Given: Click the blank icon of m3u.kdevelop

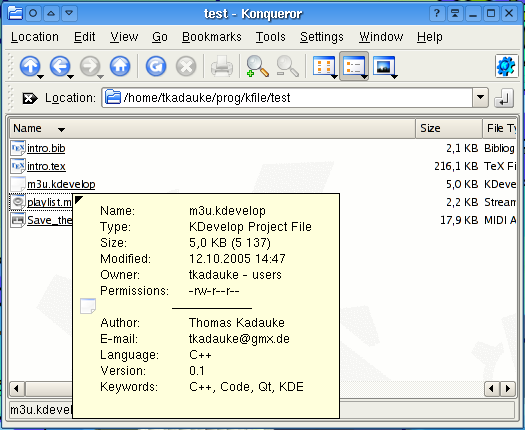Looking at the screenshot, I should [x=18, y=184].
